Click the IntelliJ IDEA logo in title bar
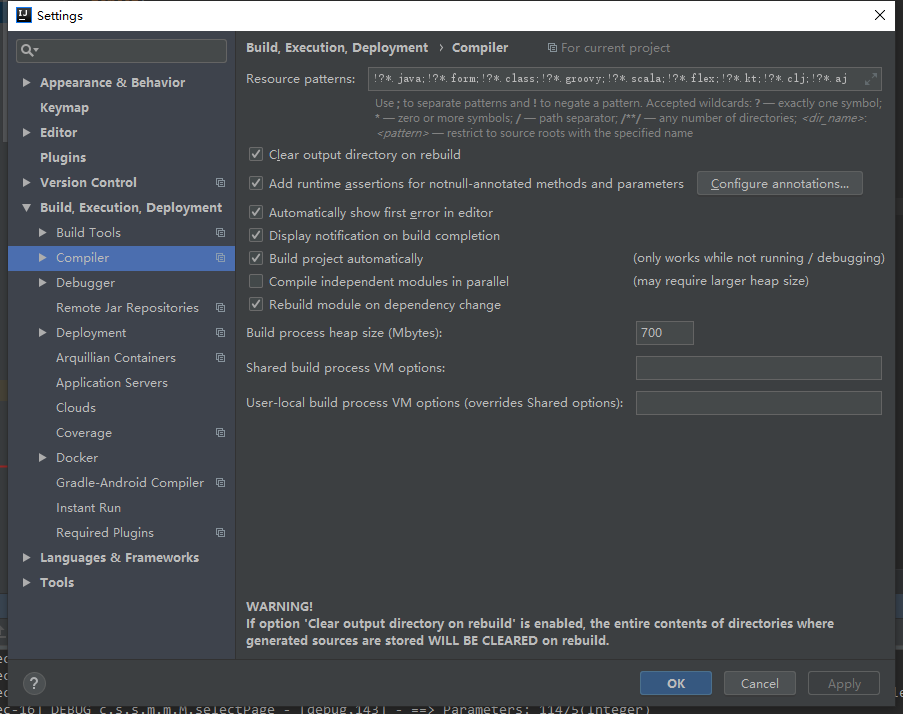This screenshot has width=903, height=714. click(24, 15)
